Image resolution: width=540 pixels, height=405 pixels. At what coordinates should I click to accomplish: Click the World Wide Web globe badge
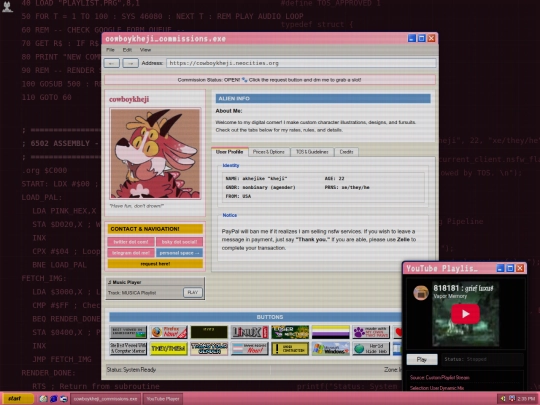[371, 349]
